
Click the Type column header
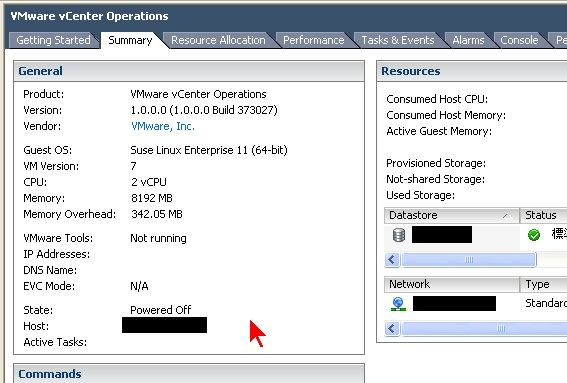point(543,285)
